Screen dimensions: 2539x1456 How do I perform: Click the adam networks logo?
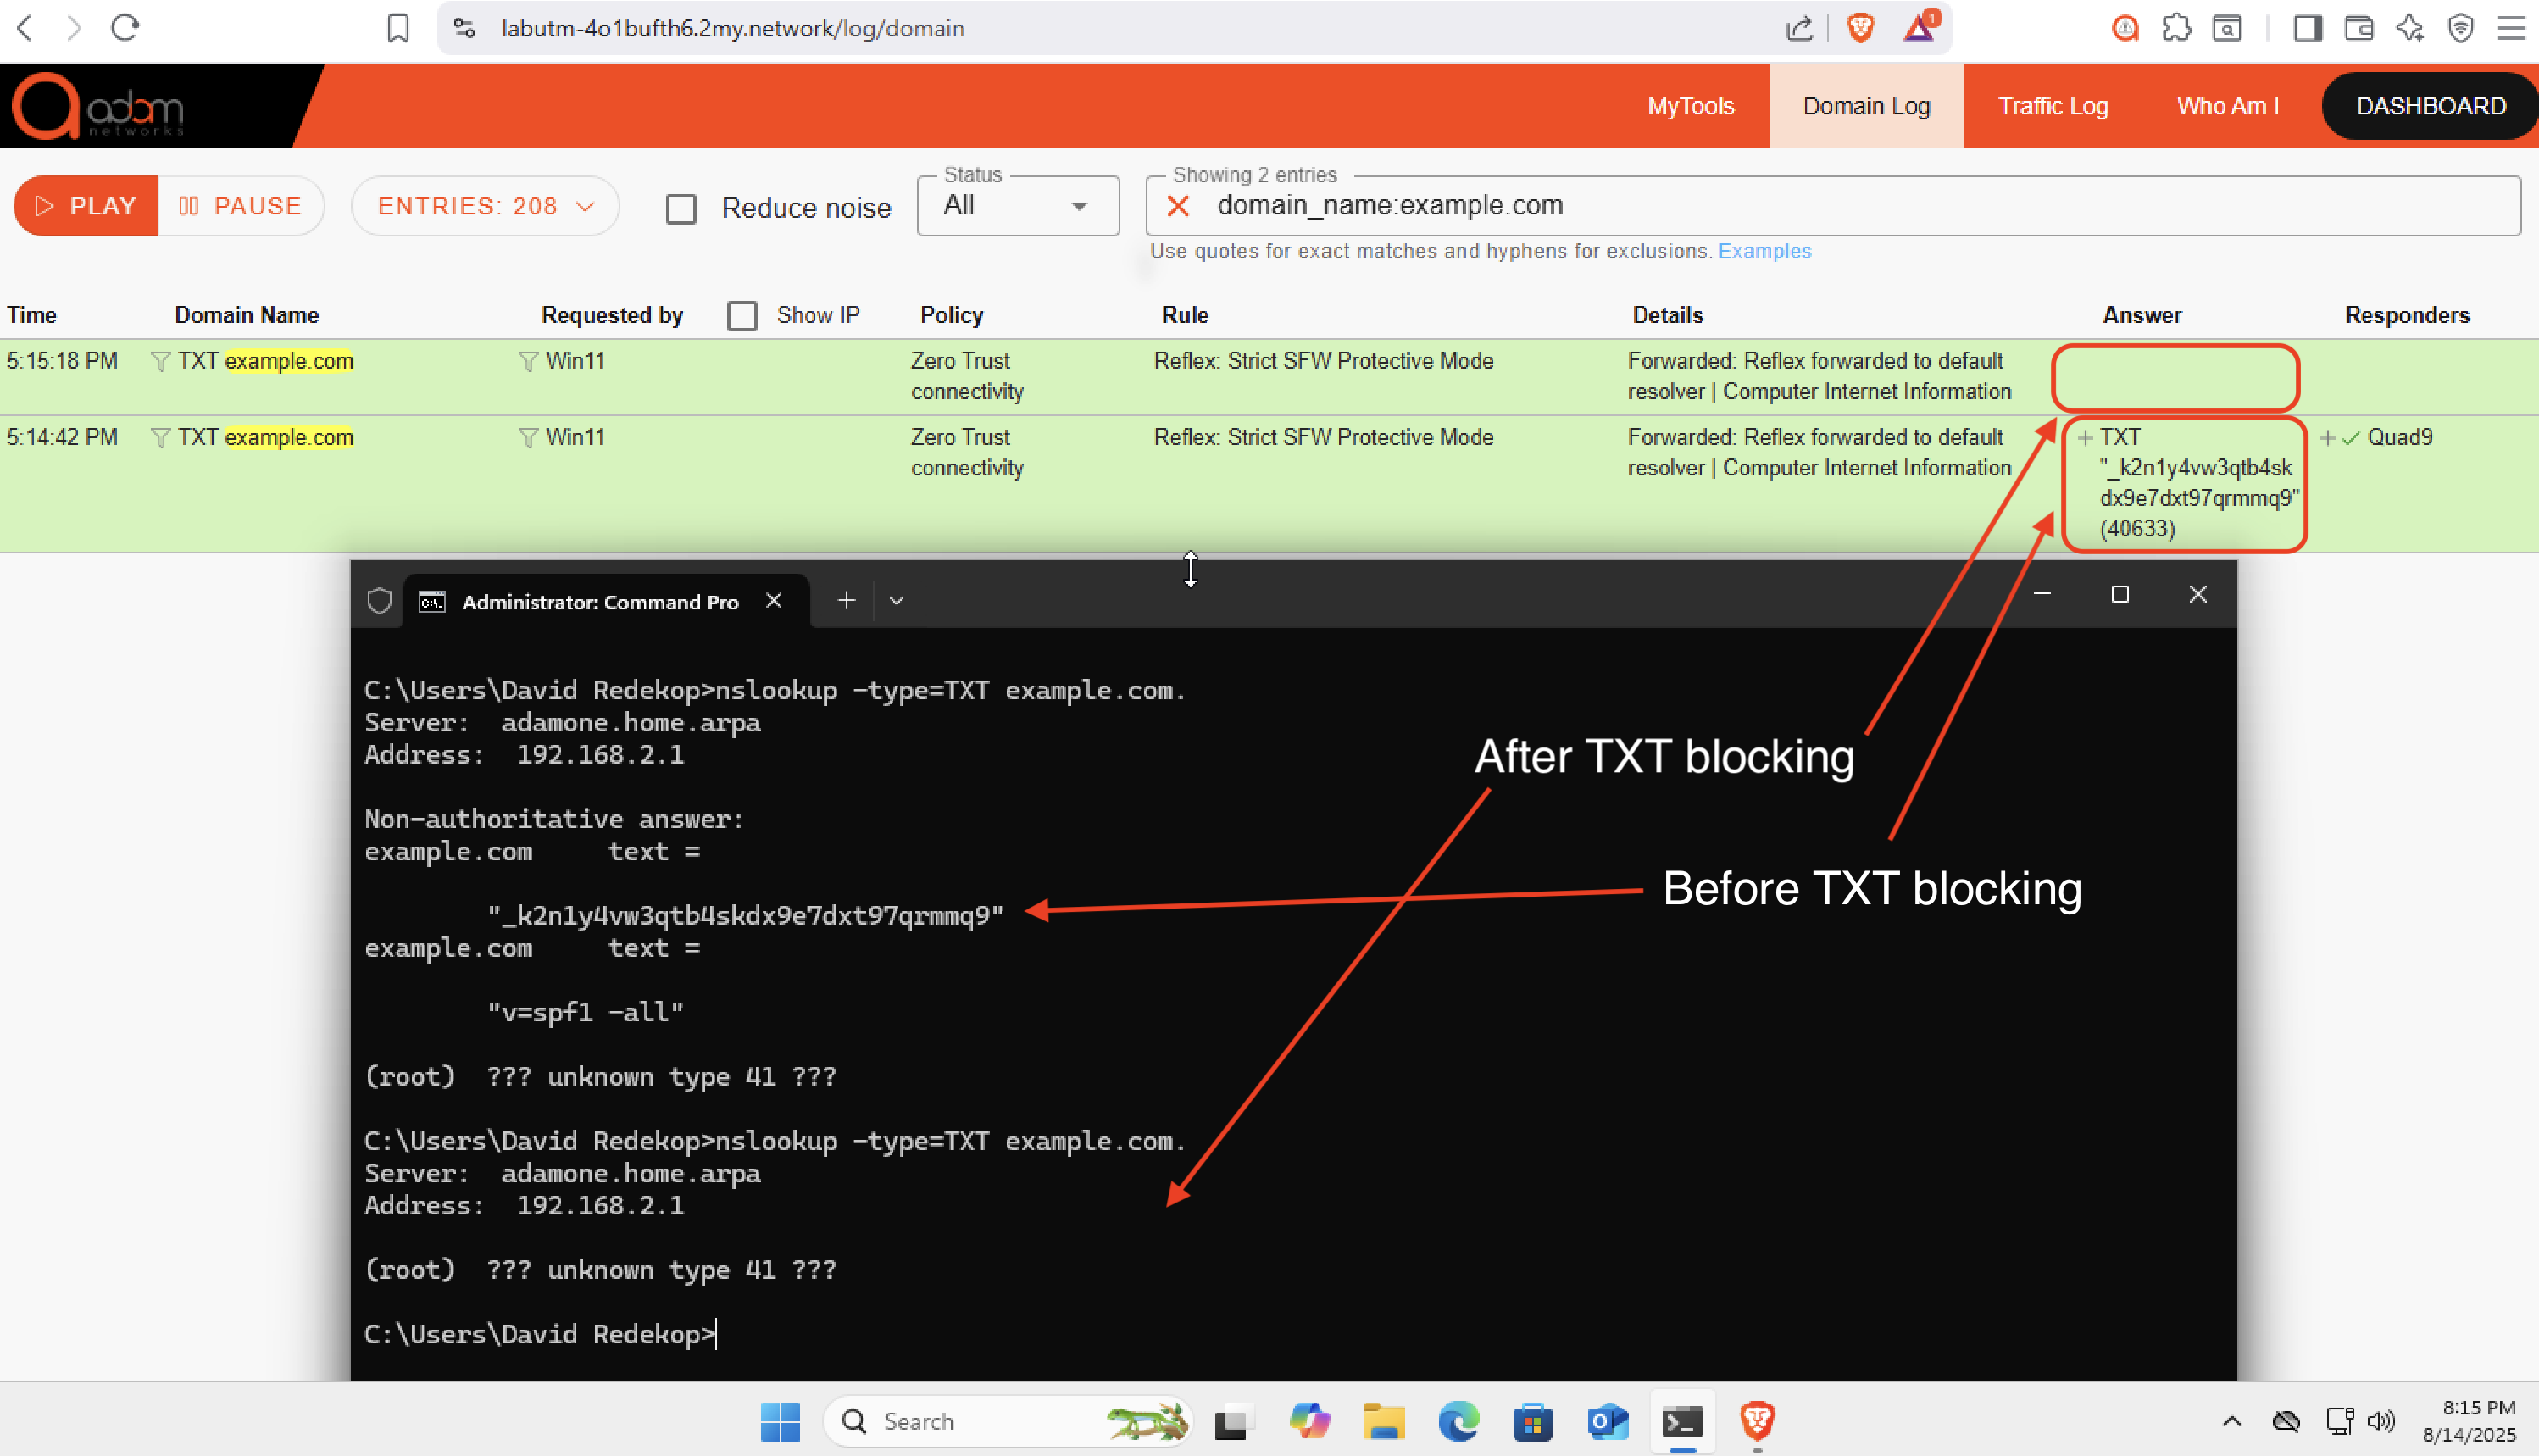click(98, 106)
